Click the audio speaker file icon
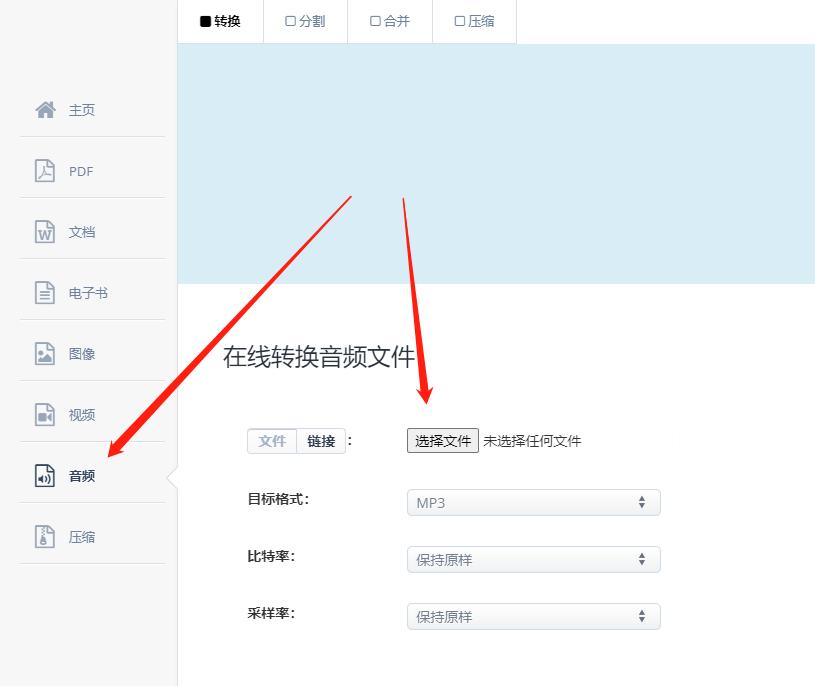815x686 pixels. click(x=45, y=476)
